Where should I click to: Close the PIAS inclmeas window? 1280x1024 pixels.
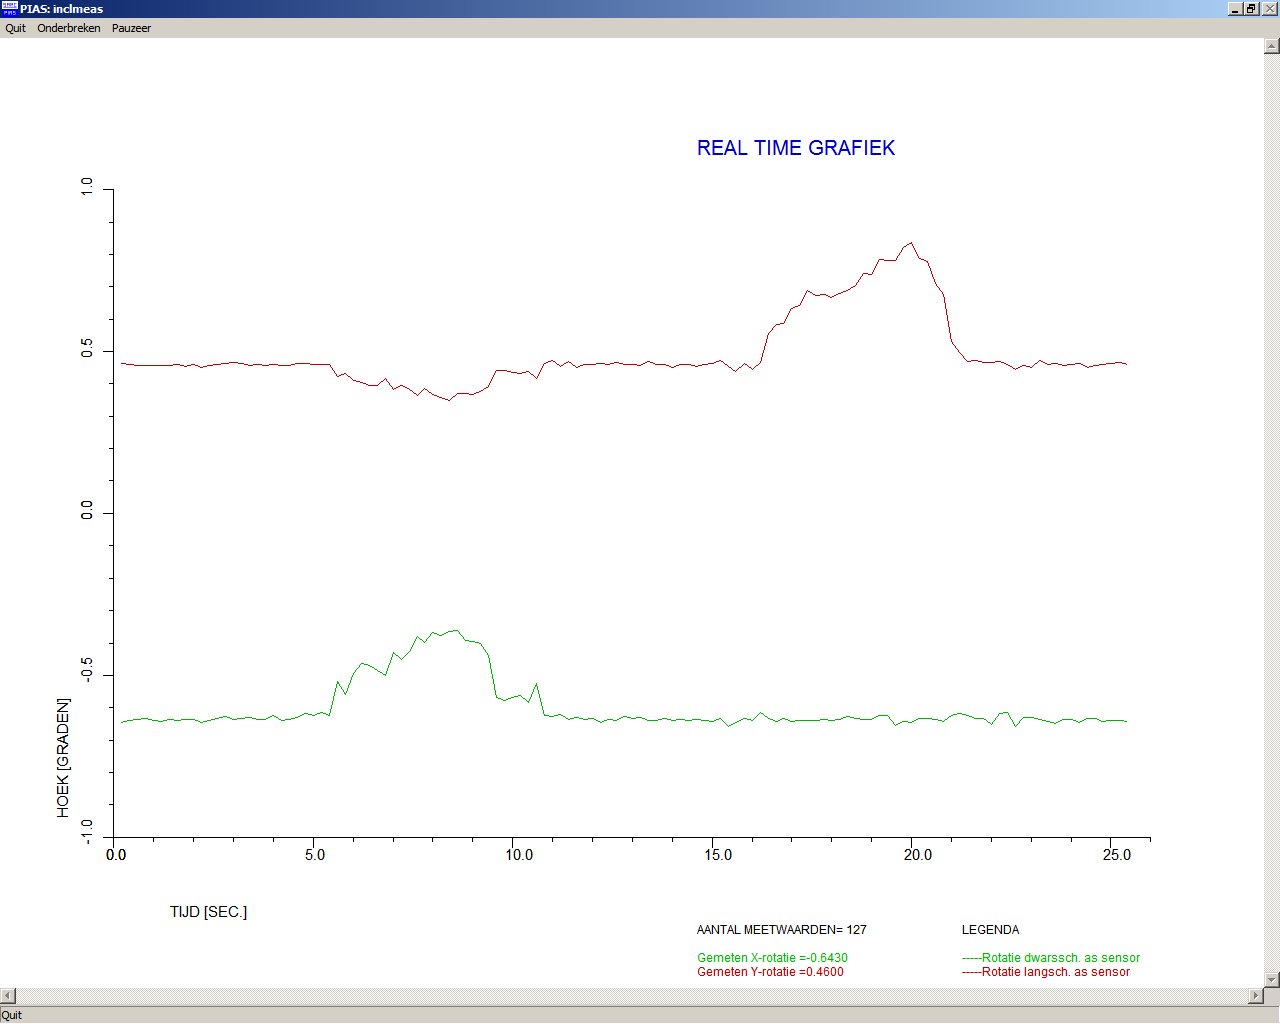coord(1268,9)
